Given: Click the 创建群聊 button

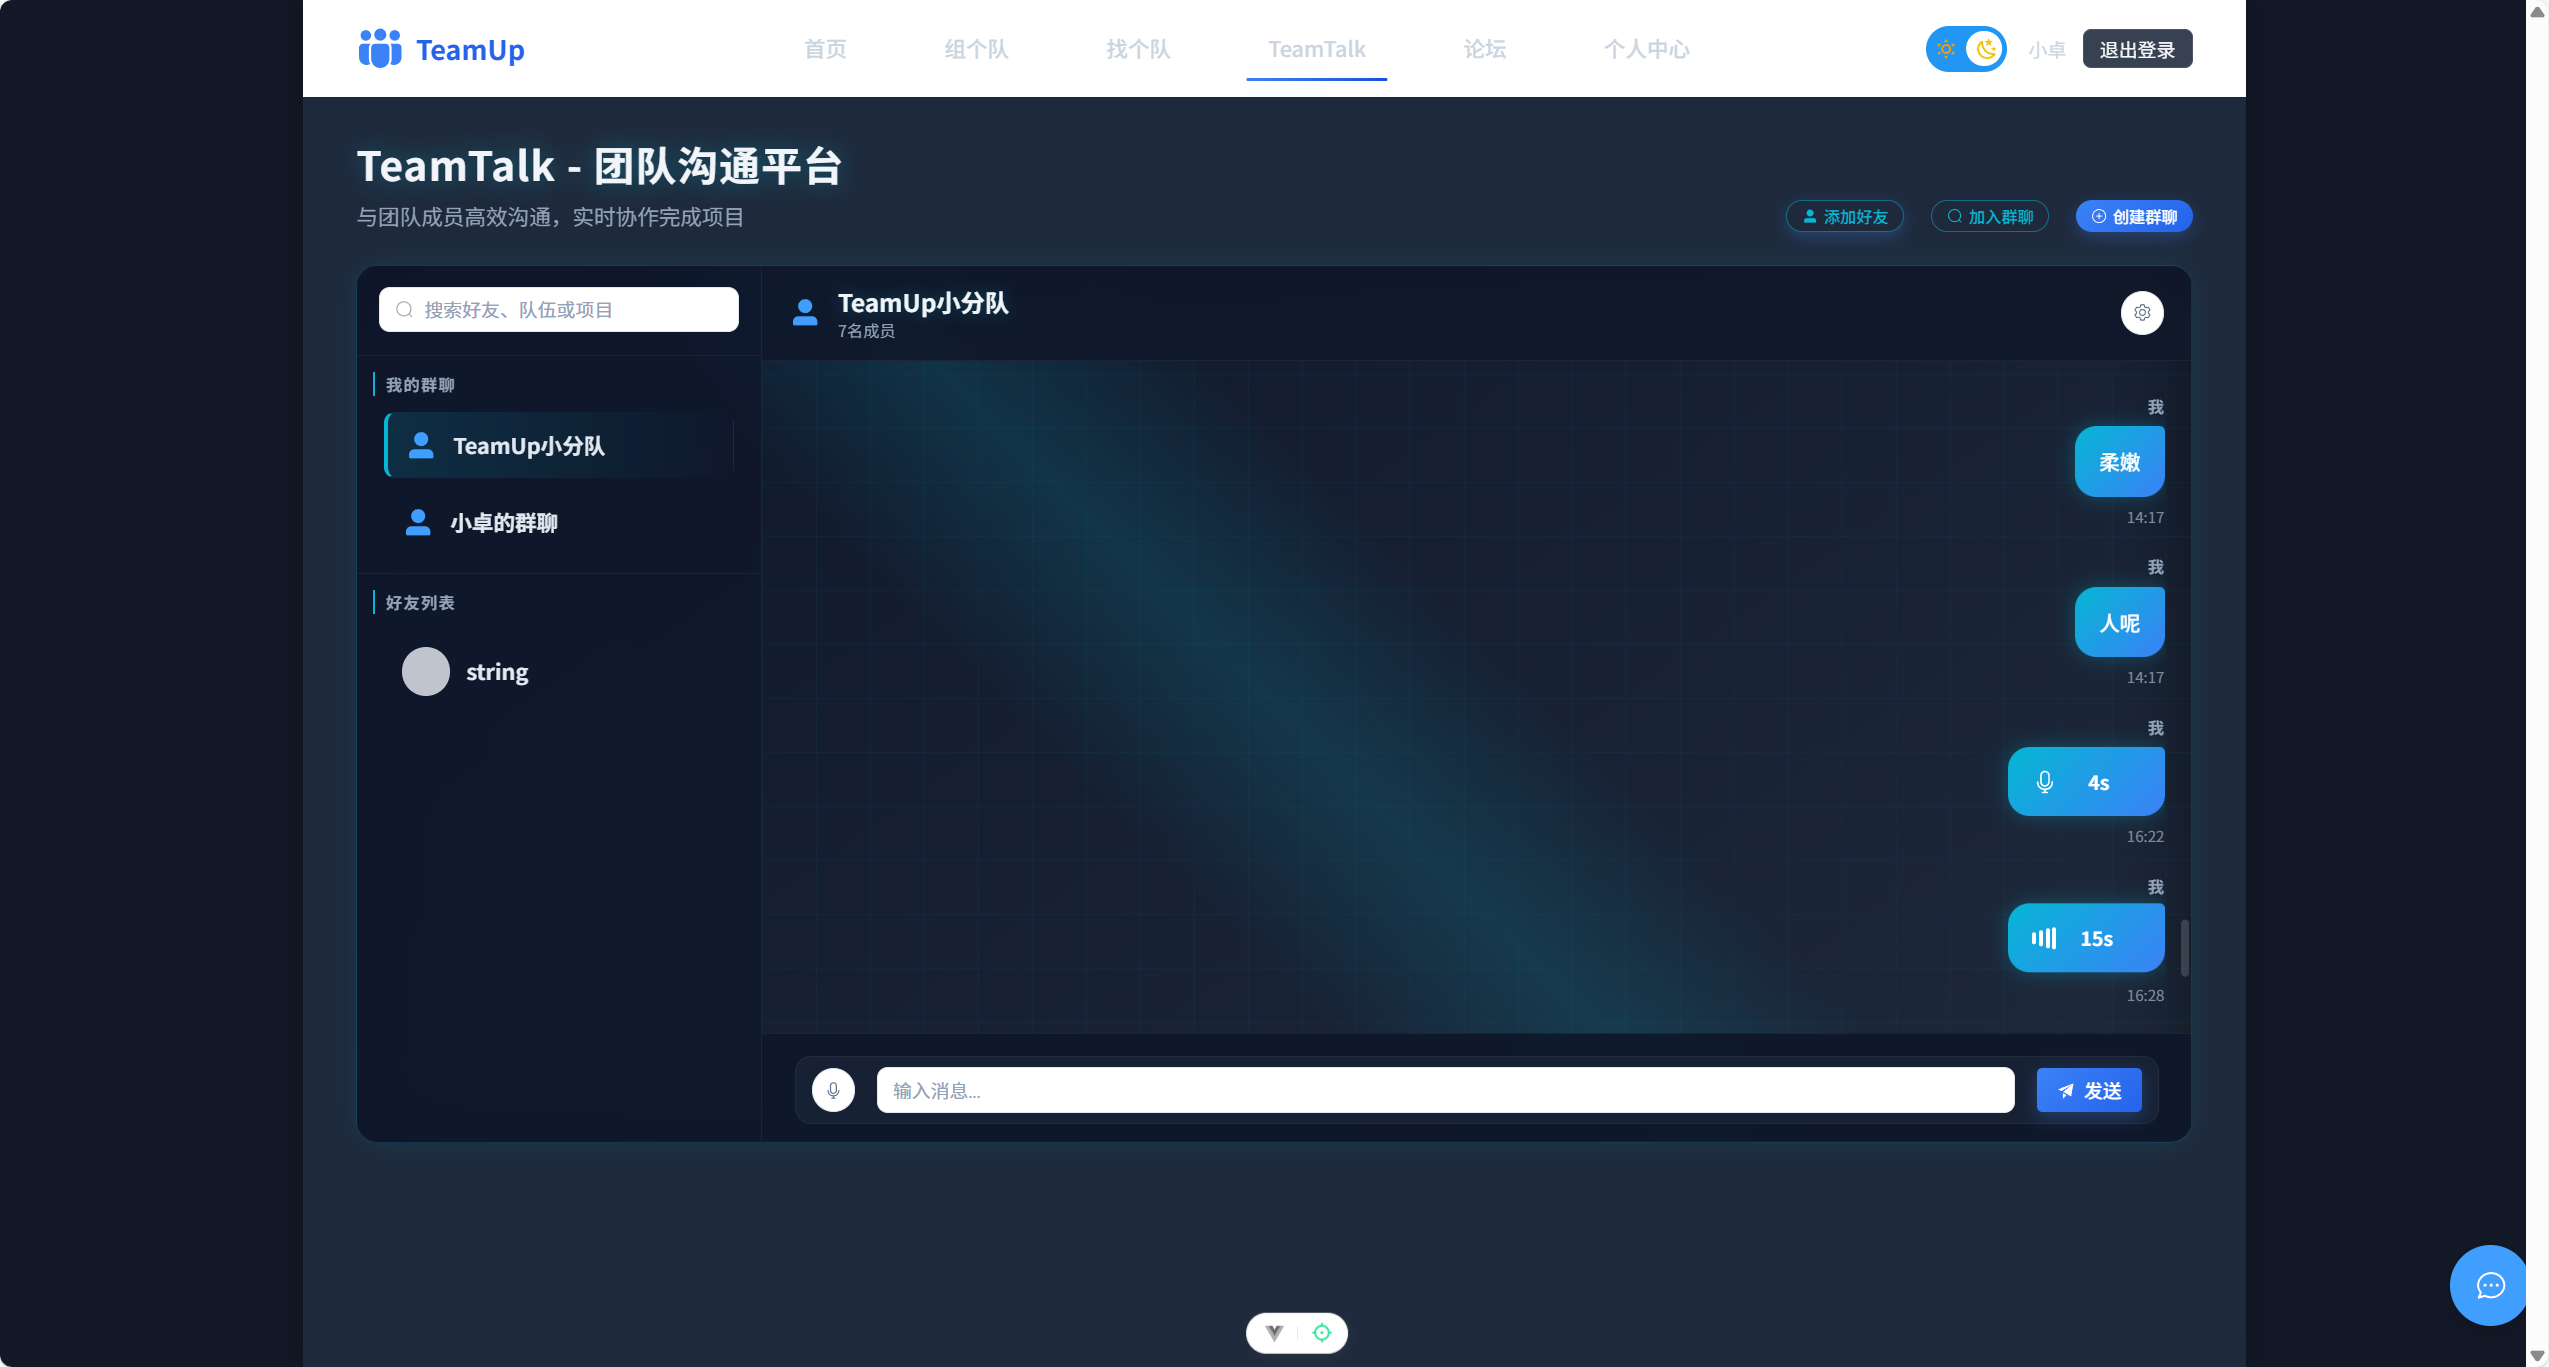Looking at the screenshot, I should (2134, 216).
